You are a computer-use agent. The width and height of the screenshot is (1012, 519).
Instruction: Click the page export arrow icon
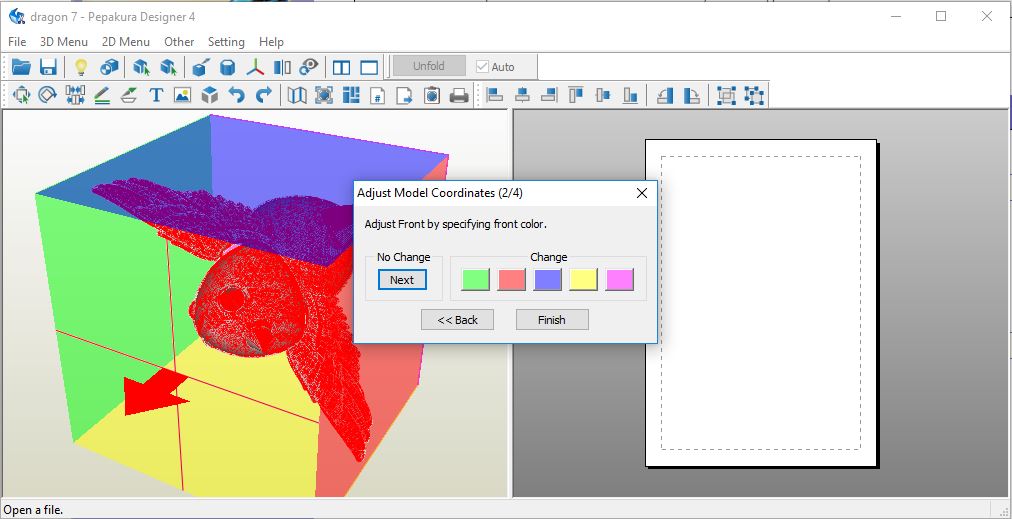[405, 96]
